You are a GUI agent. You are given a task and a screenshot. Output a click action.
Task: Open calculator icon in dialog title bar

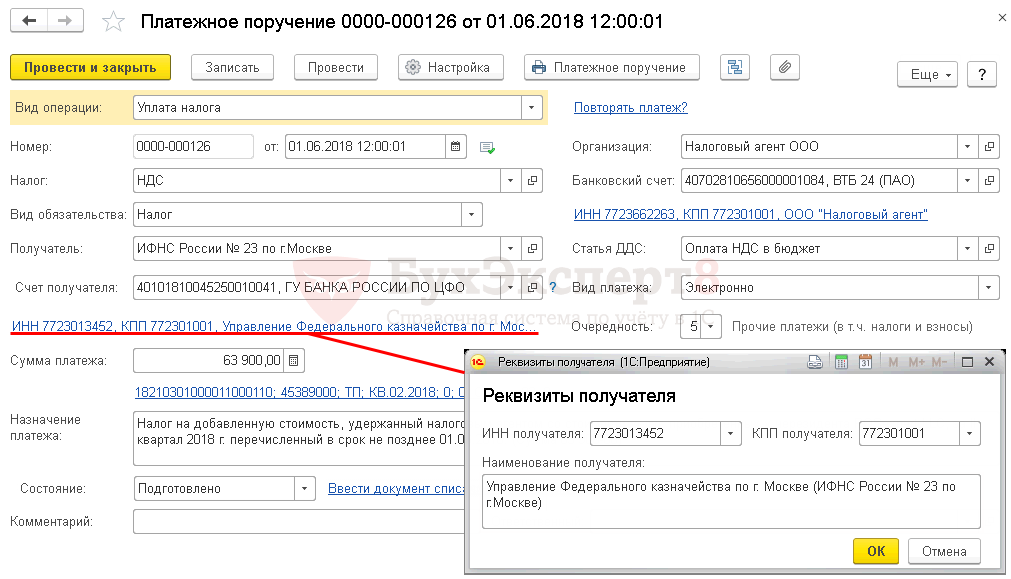[x=841, y=362]
